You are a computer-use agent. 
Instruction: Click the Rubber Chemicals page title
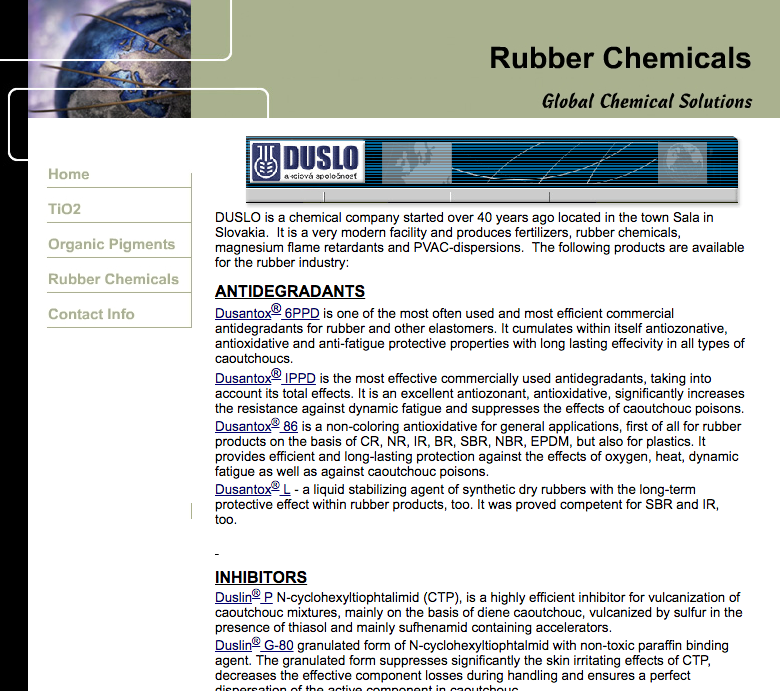(620, 58)
